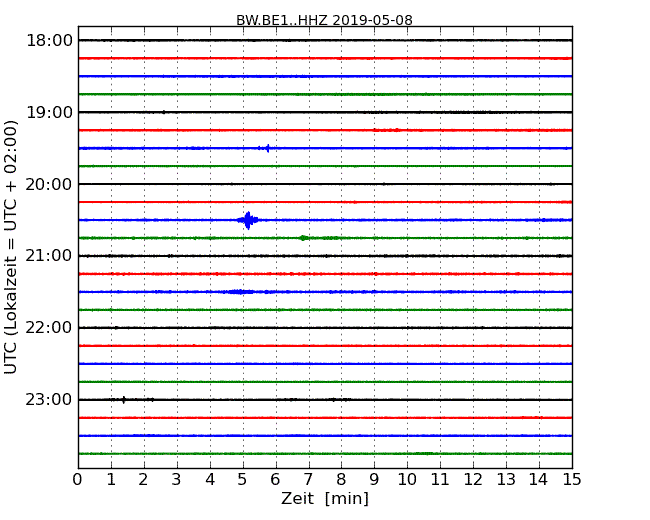
Task: Click the x-axis tick label 1
Action: [111, 479]
